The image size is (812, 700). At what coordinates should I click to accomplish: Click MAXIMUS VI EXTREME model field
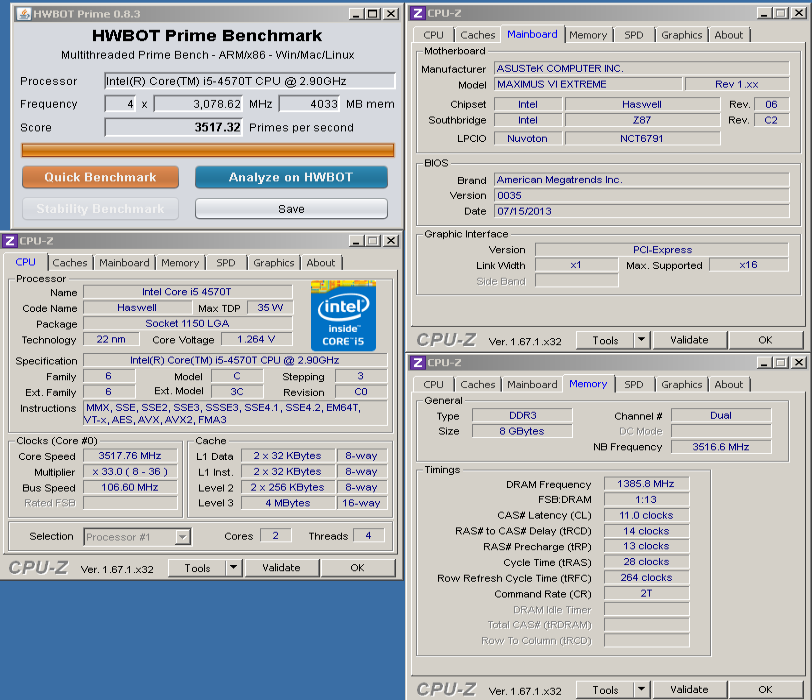point(588,84)
